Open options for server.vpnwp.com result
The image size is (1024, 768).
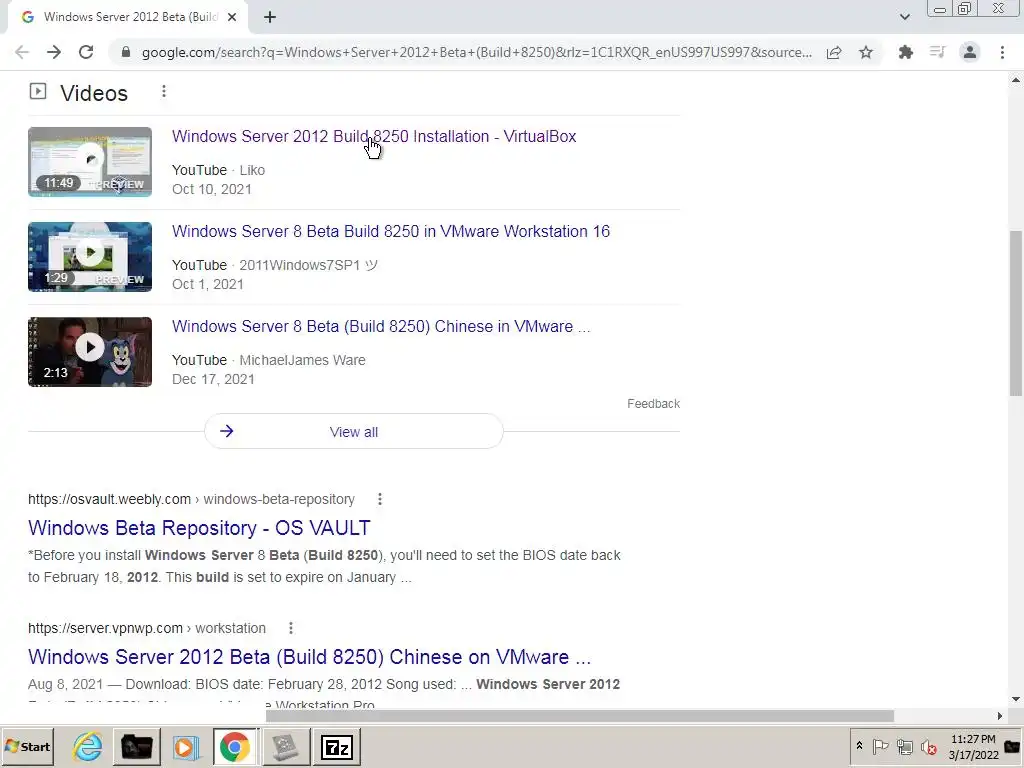click(x=291, y=628)
